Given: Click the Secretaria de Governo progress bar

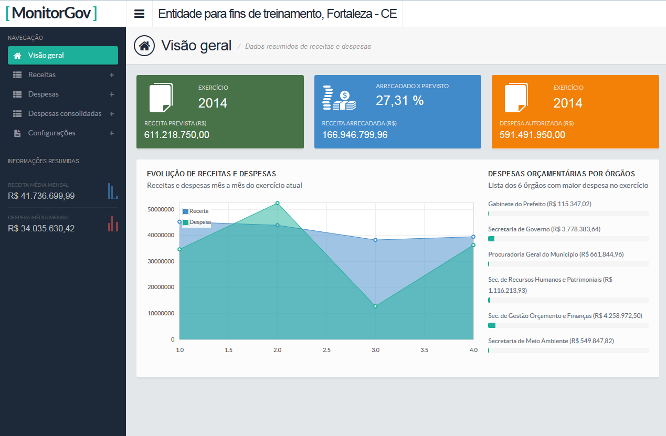Looking at the screenshot, I should 572,238.
